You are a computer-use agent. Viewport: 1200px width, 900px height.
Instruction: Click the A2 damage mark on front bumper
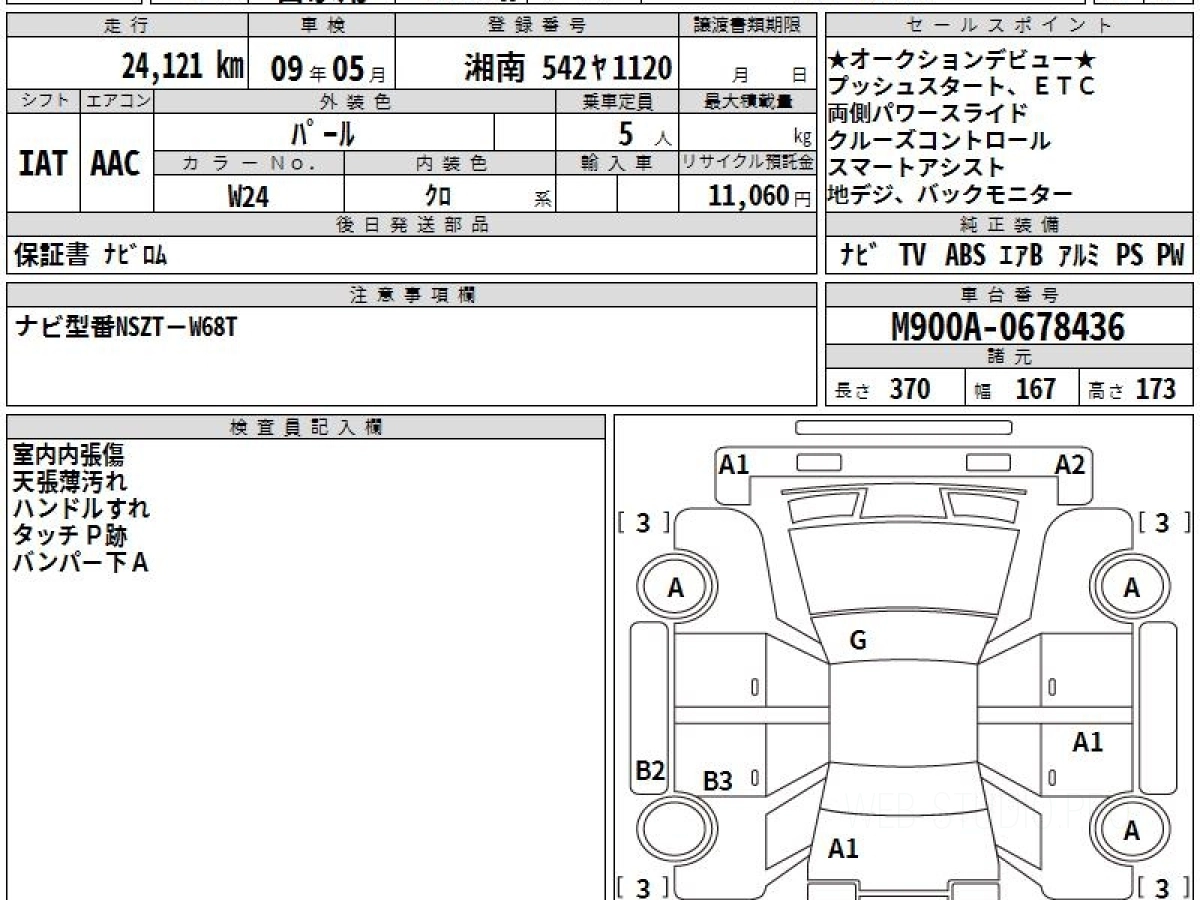(x=1069, y=464)
